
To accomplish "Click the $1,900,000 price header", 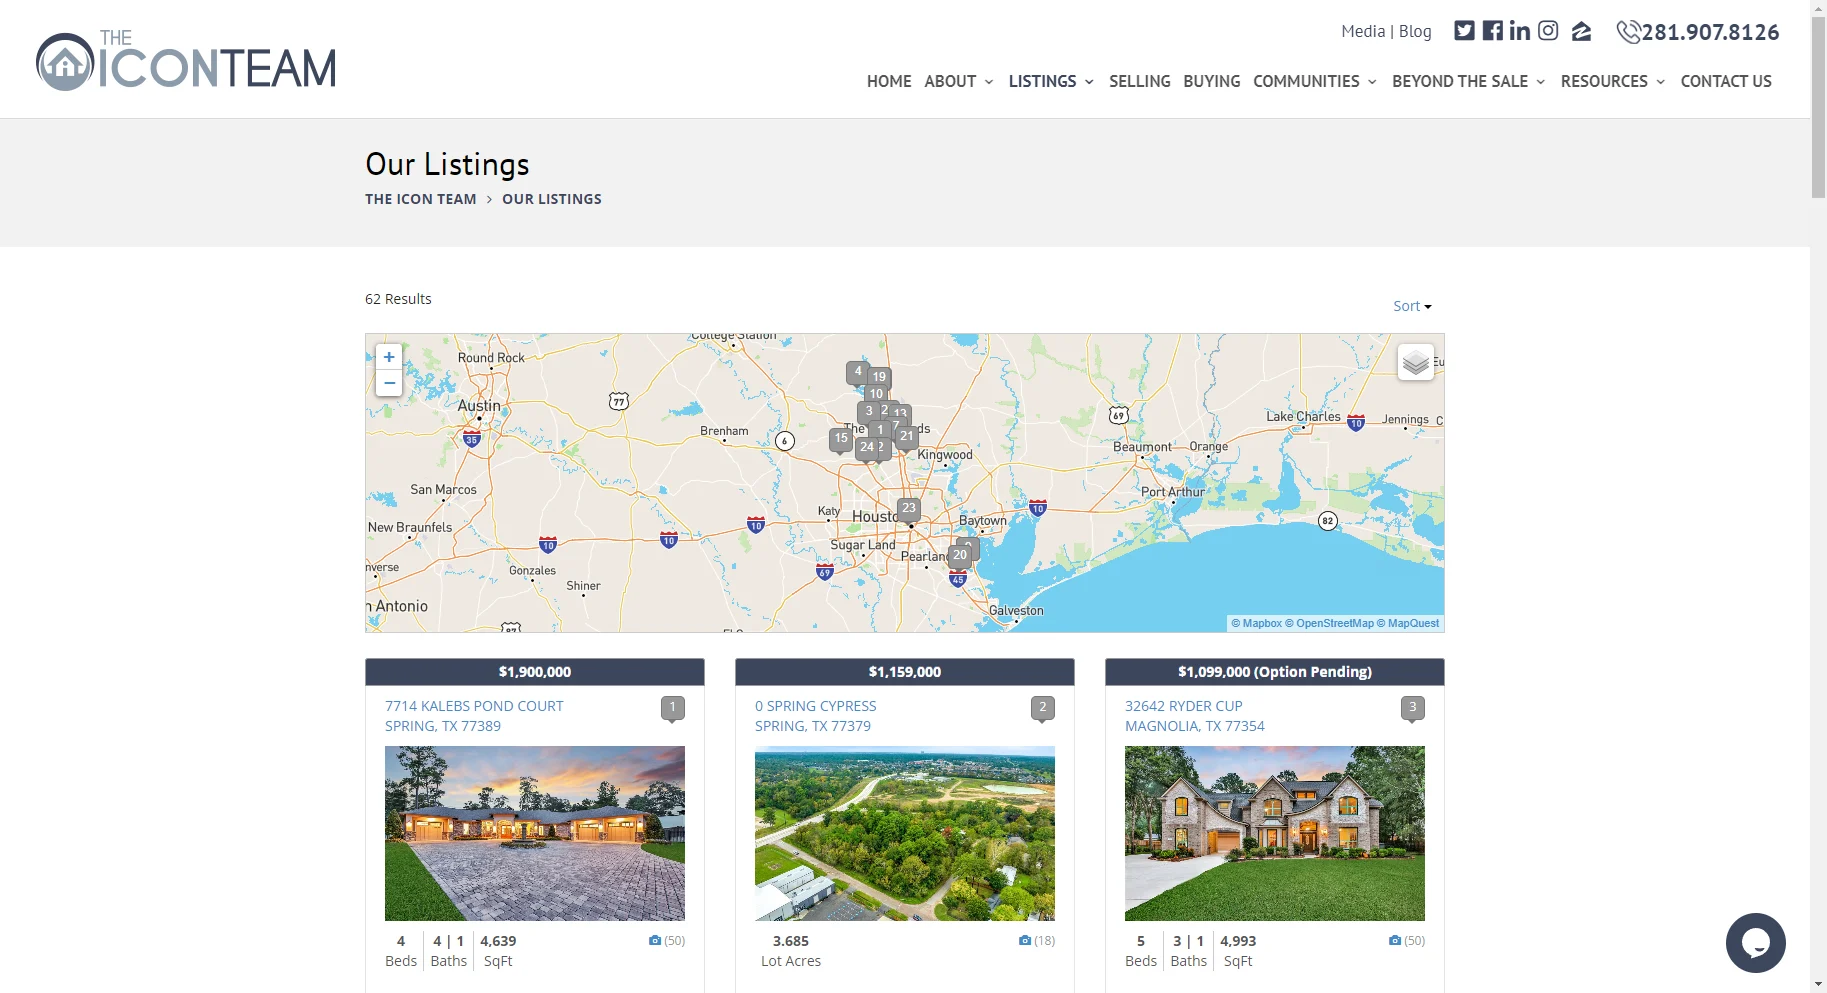I will point(535,672).
